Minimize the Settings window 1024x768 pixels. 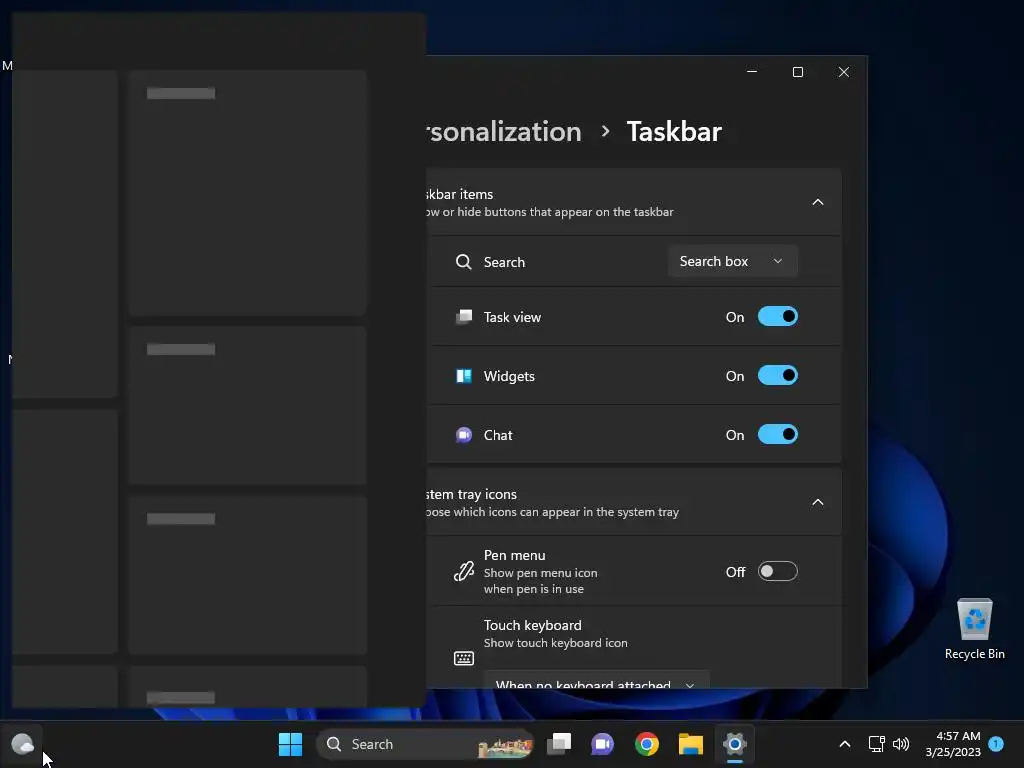click(x=752, y=72)
